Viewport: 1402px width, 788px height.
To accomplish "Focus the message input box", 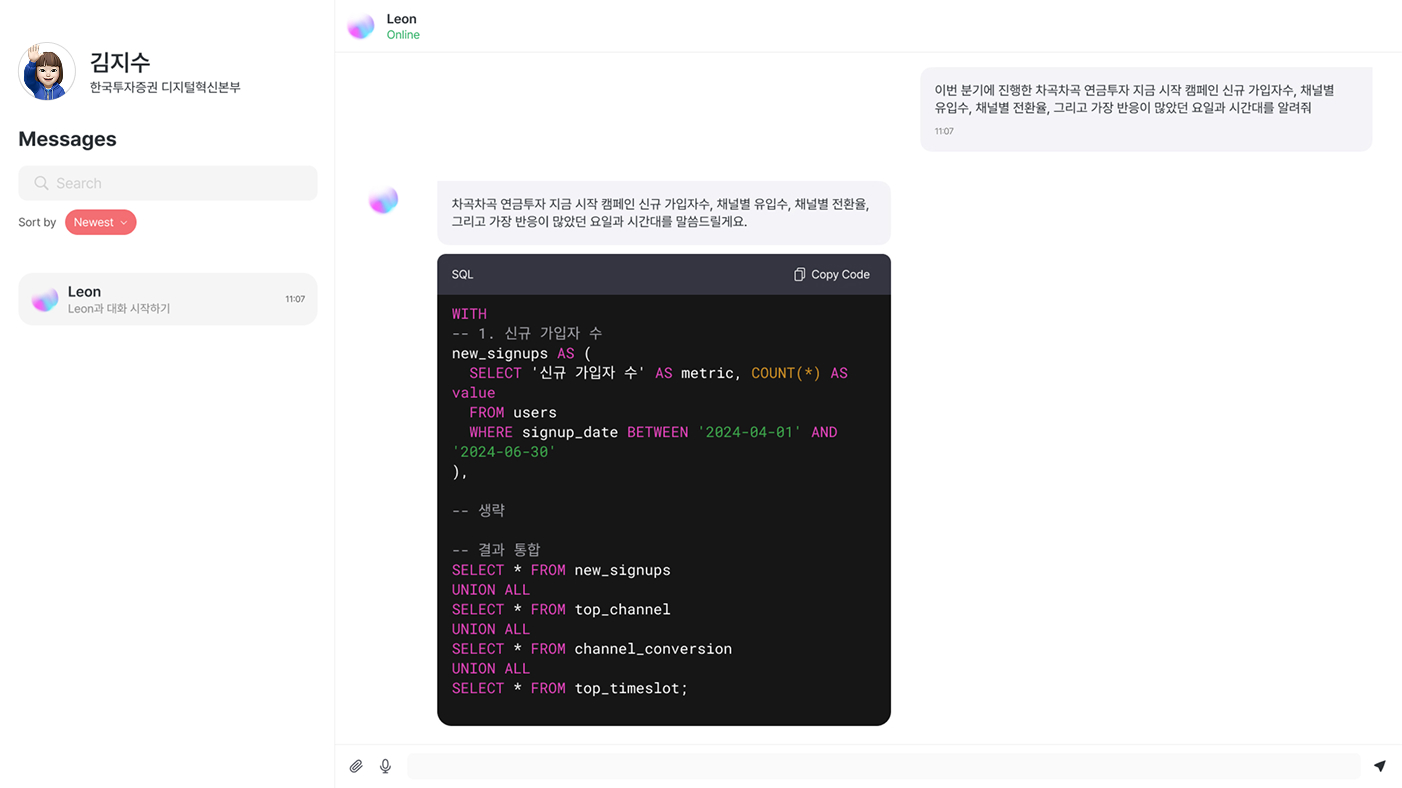I will [884, 766].
